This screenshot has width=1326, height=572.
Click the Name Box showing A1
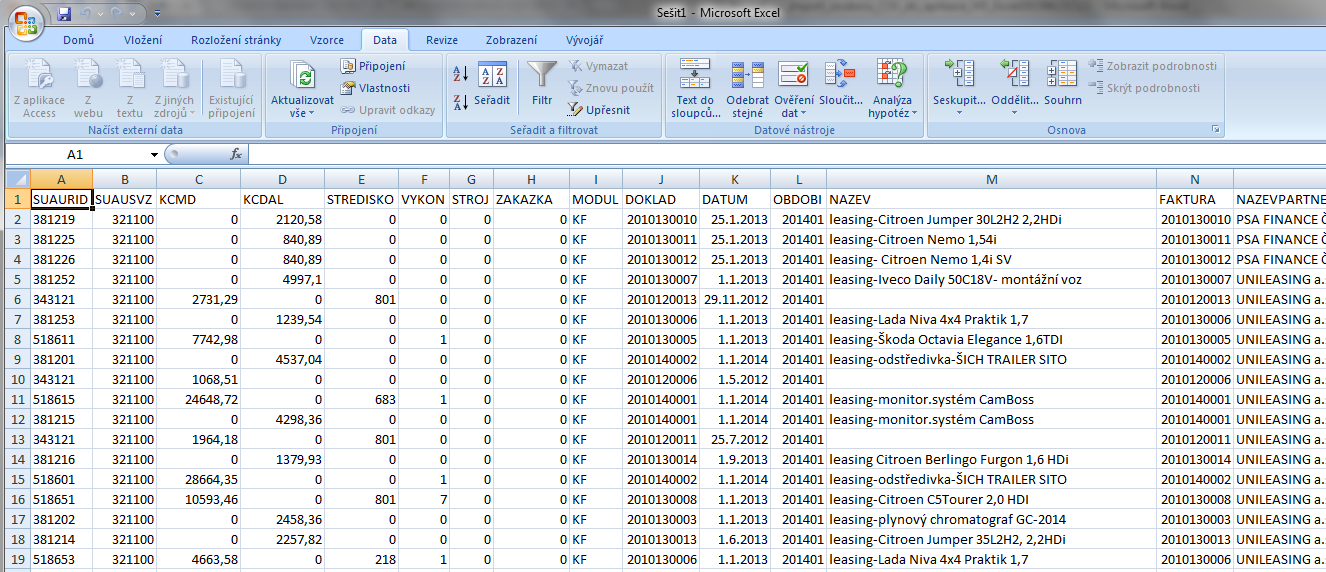pyautogui.click(x=75, y=155)
